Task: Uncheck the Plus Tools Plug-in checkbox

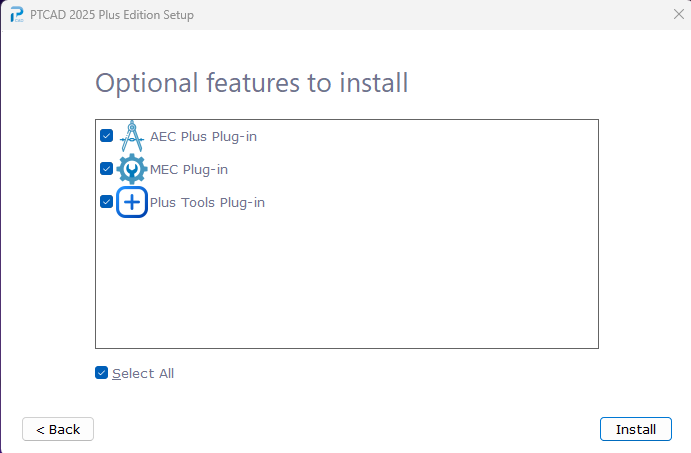Action: point(106,202)
